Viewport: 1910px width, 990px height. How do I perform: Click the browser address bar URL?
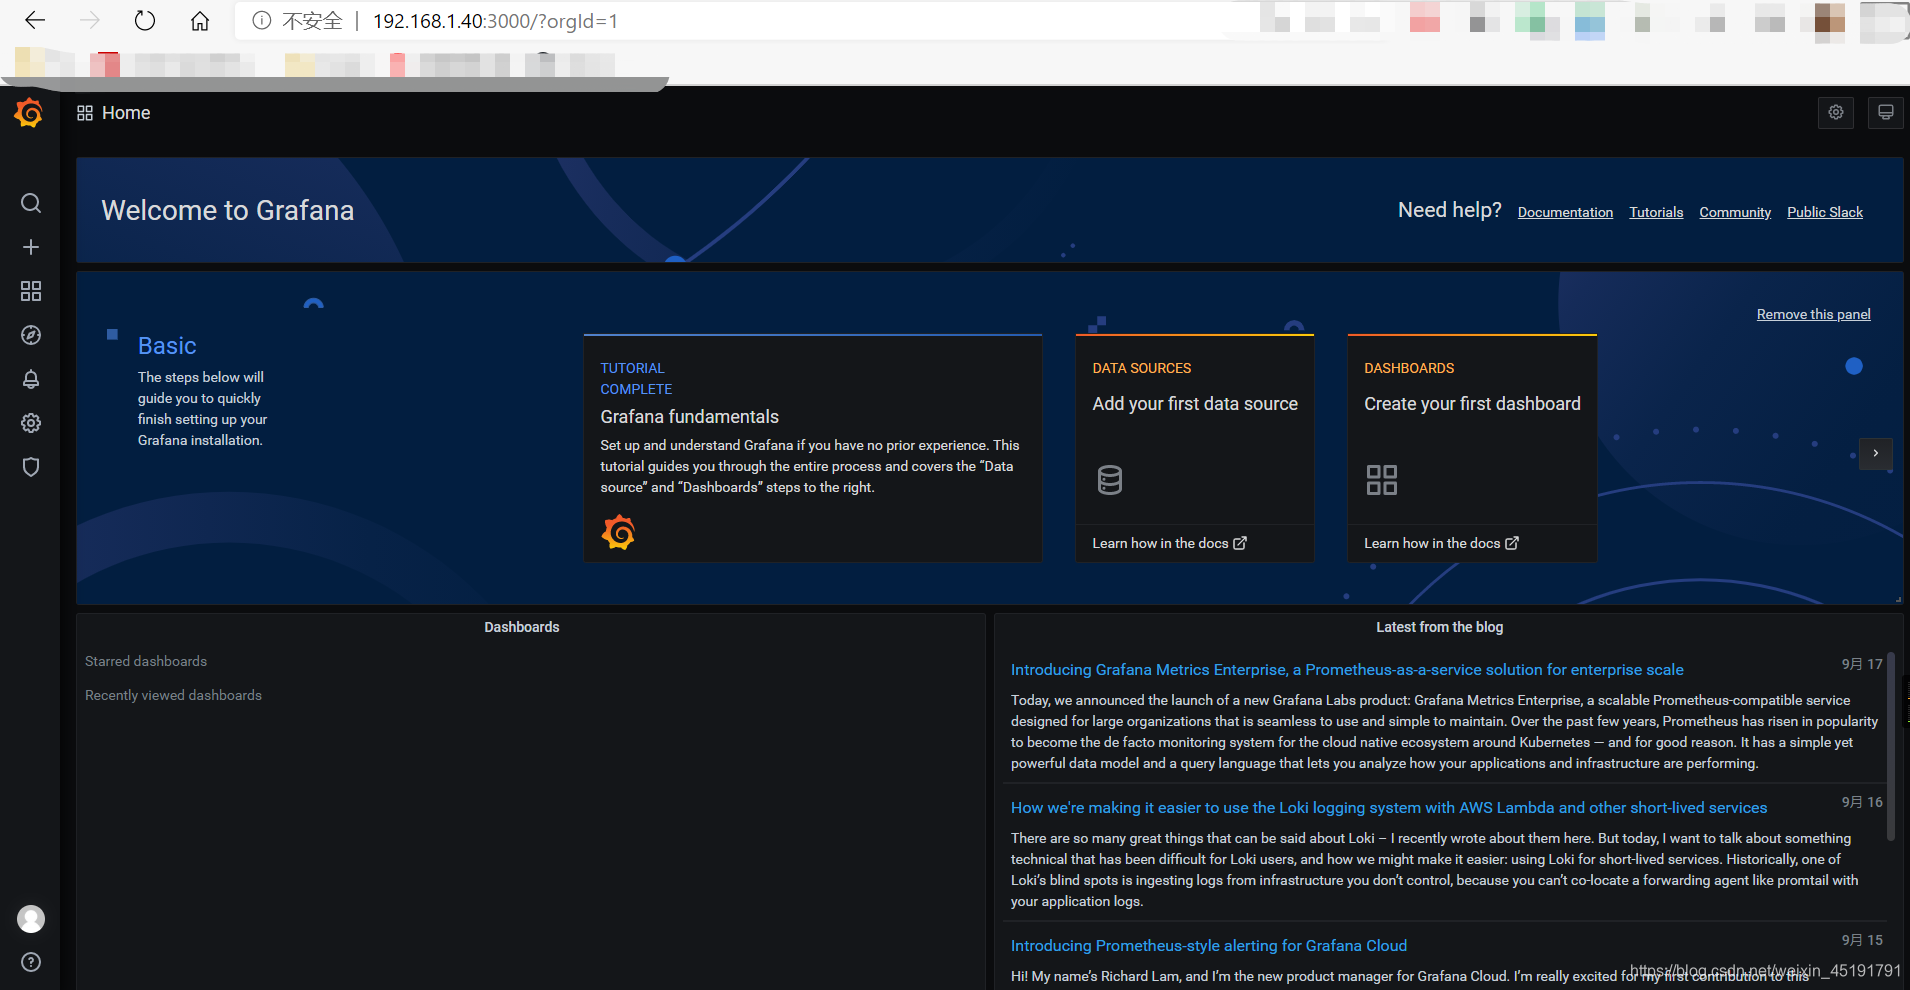tap(495, 21)
